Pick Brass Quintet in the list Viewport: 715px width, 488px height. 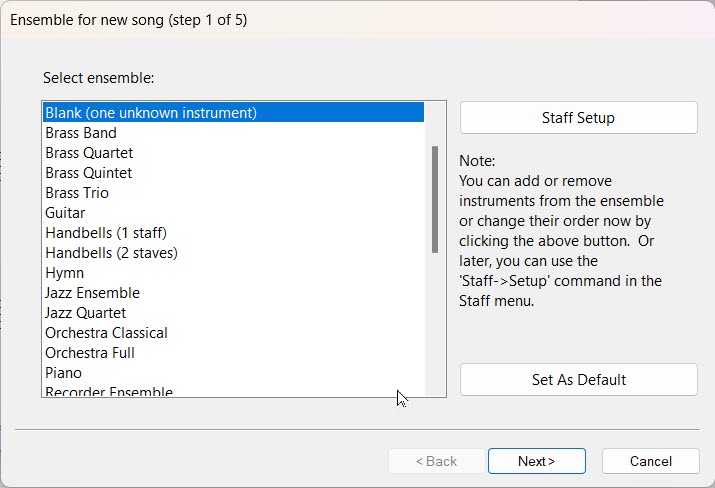point(88,173)
